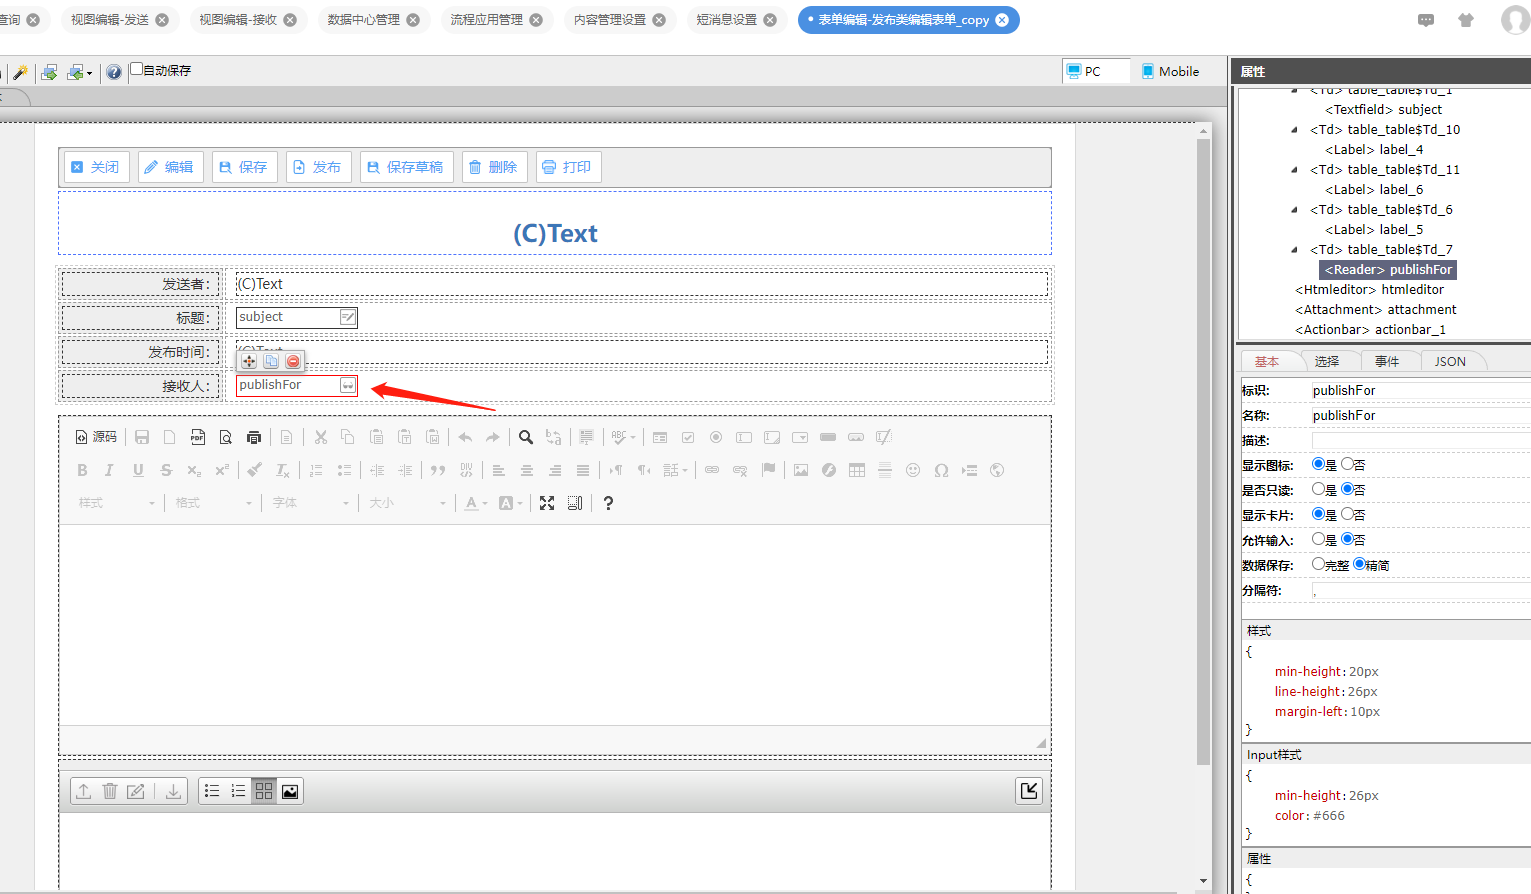The width and height of the screenshot is (1531, 894).
Task: Apply italic formatting in the HTML editor
Action: (110, 470)
